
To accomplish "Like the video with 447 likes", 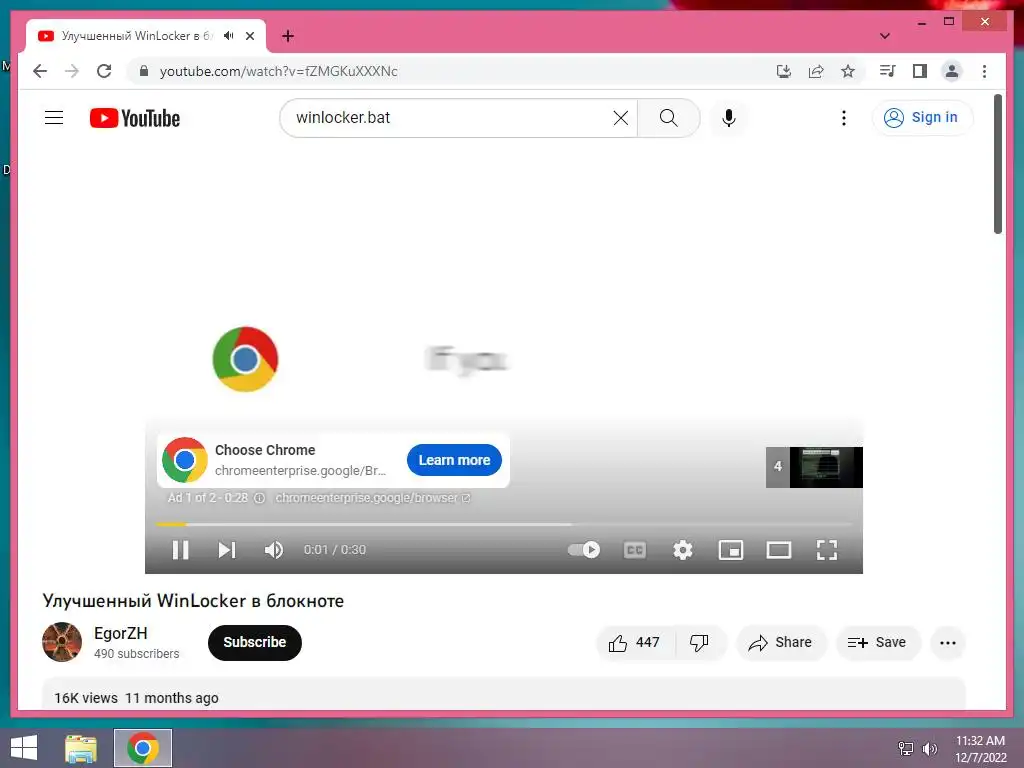I will pos(635,643).
